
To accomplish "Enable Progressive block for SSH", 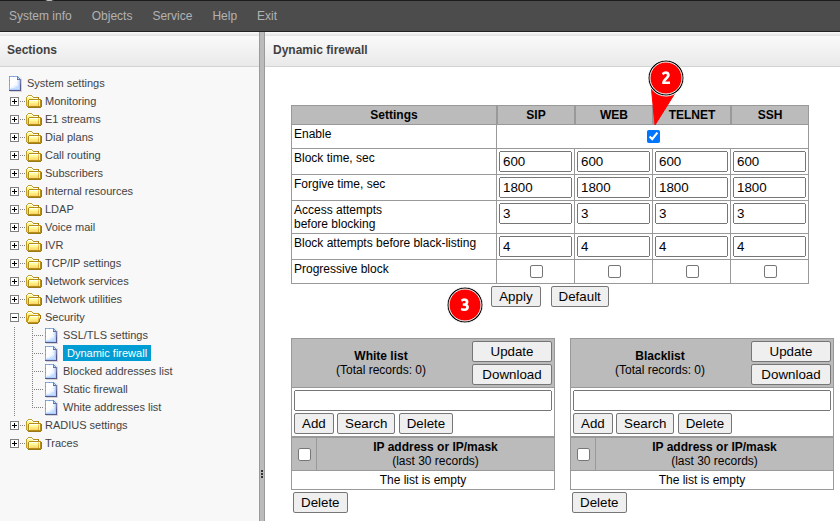I will click(x=770, y=271).
